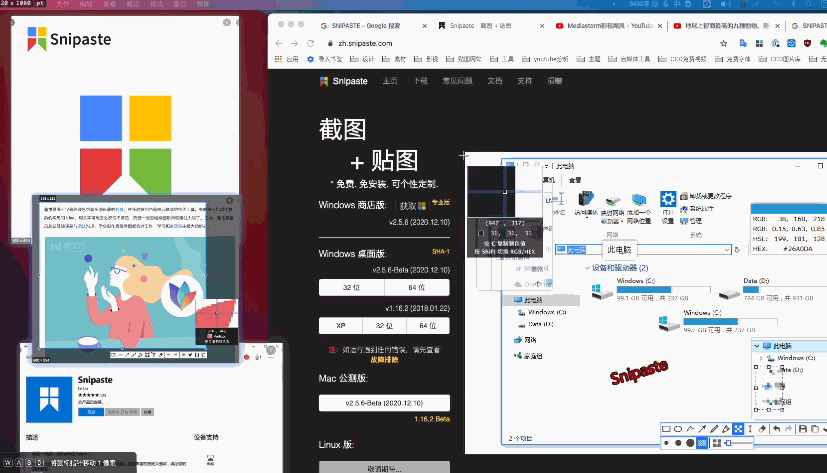
Task: Select arrow tool in demo screenshot toolbar
Action: 702,429
